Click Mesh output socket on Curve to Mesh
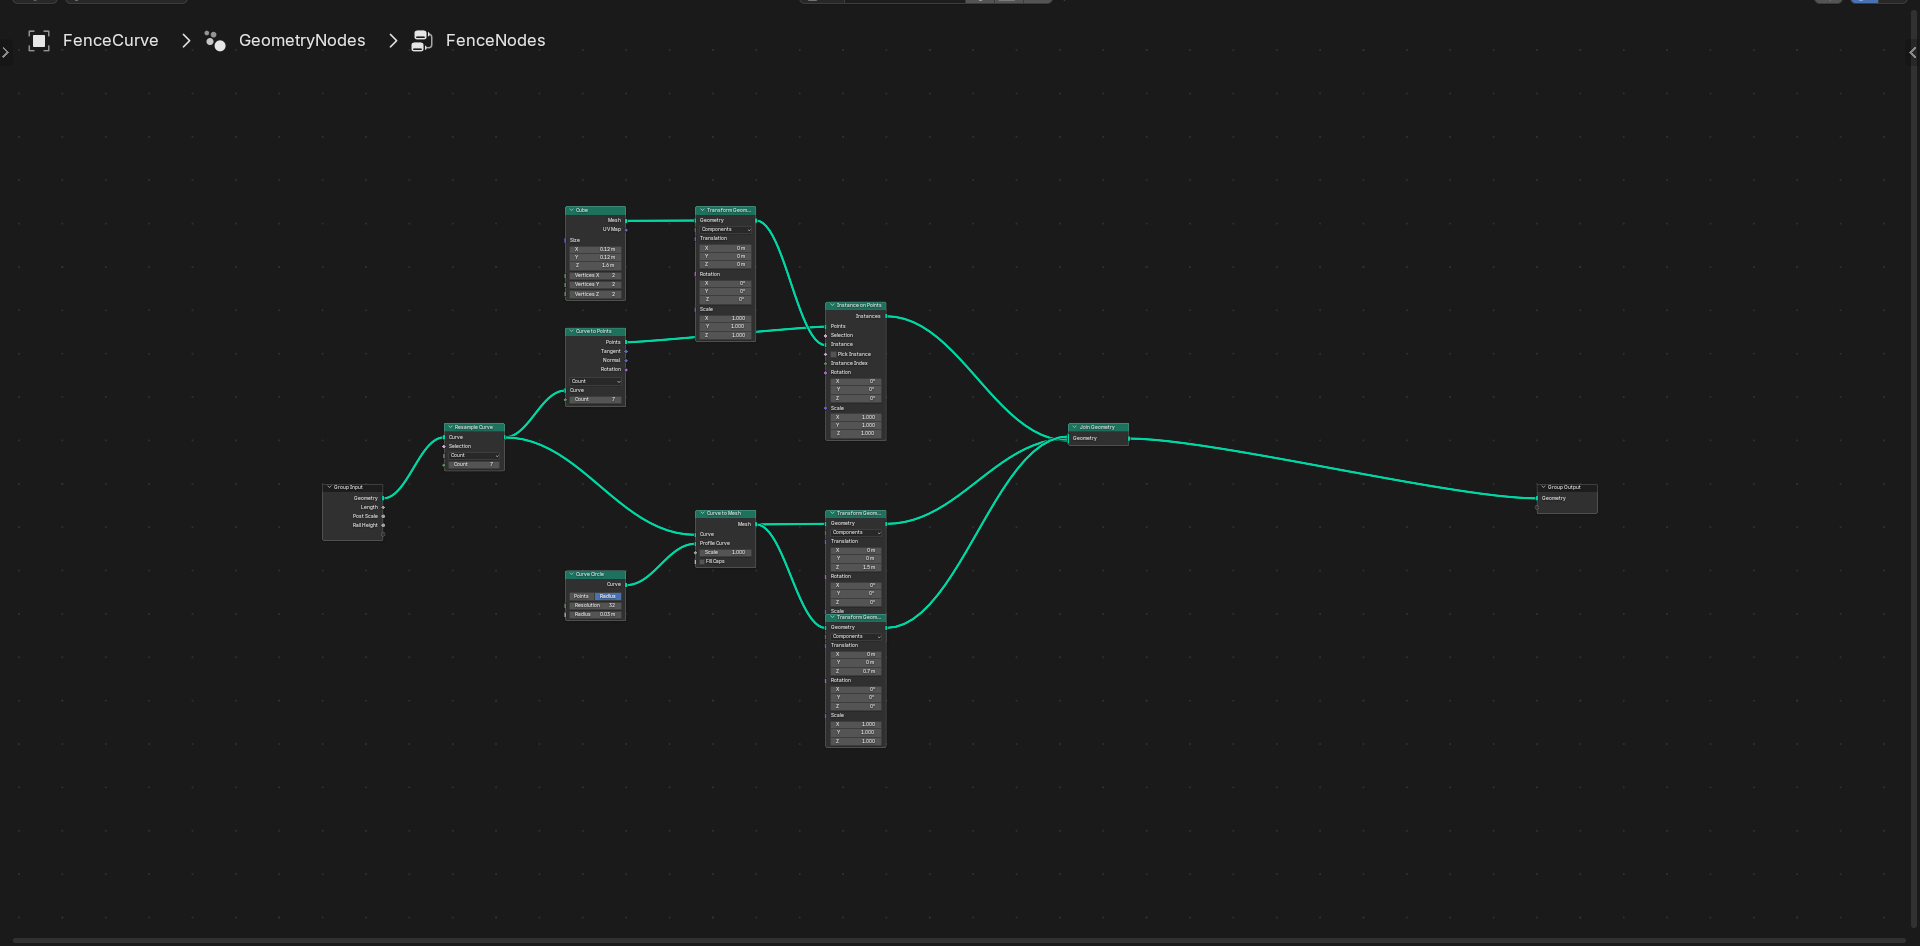 [756, 524]
